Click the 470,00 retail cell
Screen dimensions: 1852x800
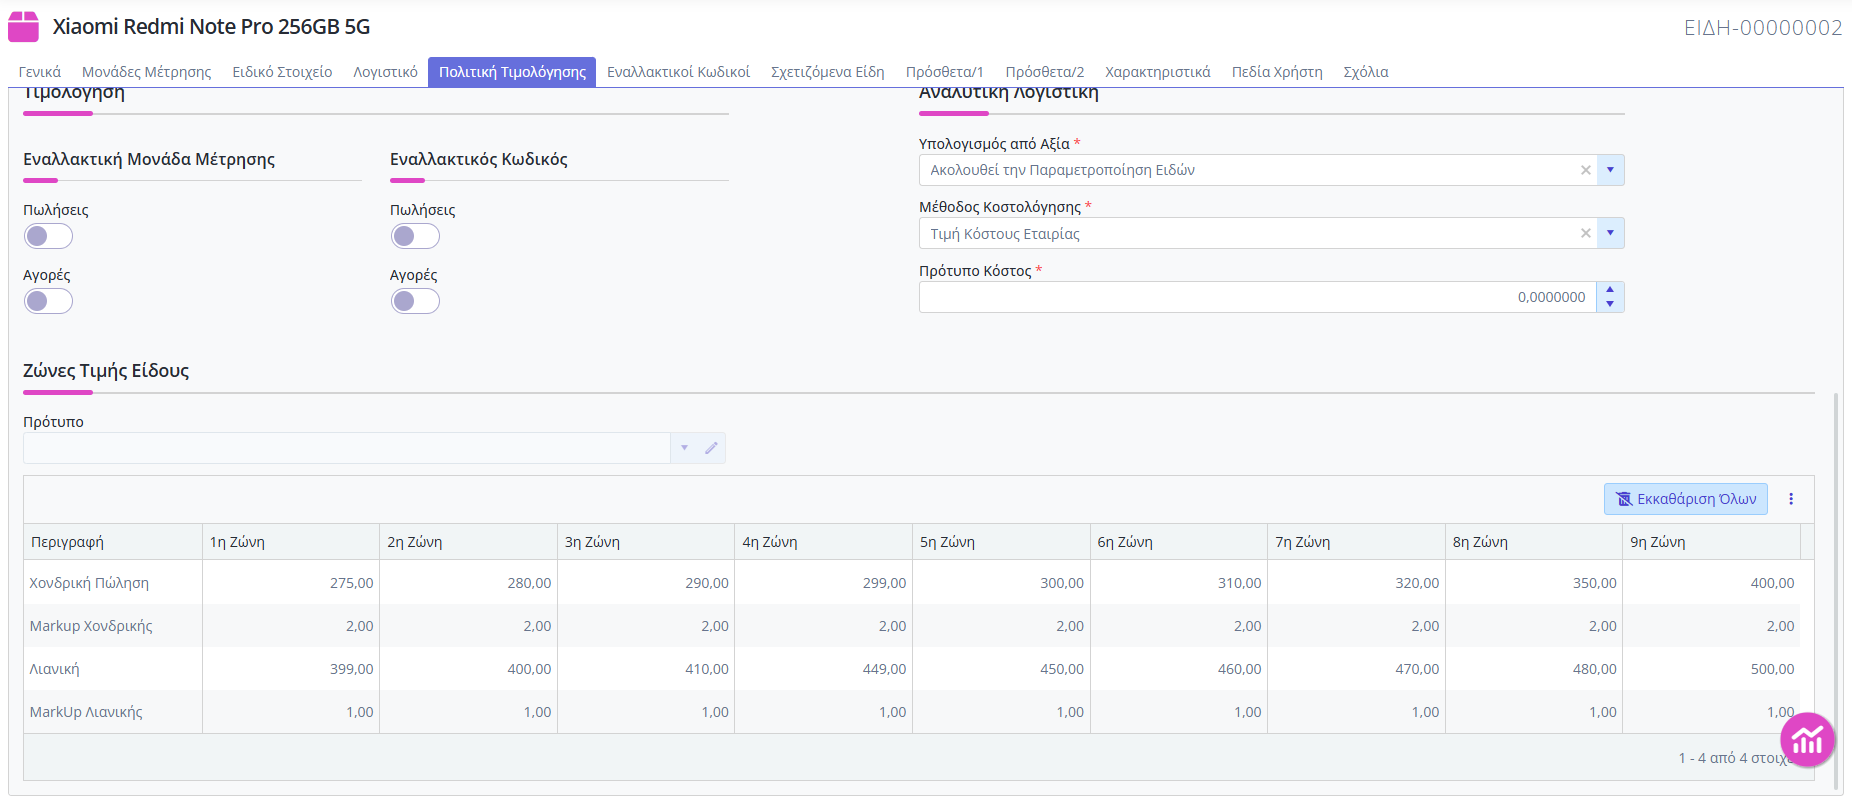point(1356,669)
